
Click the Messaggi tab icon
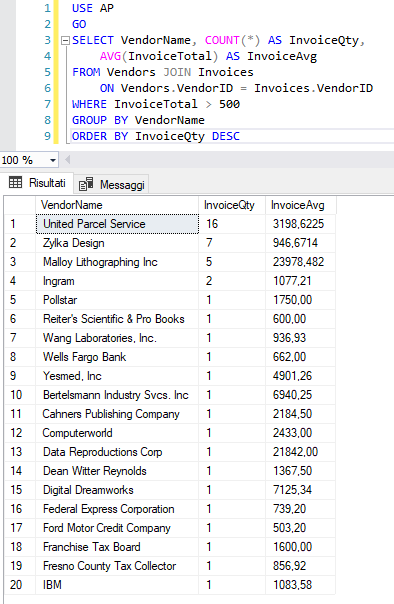(86, 185)
